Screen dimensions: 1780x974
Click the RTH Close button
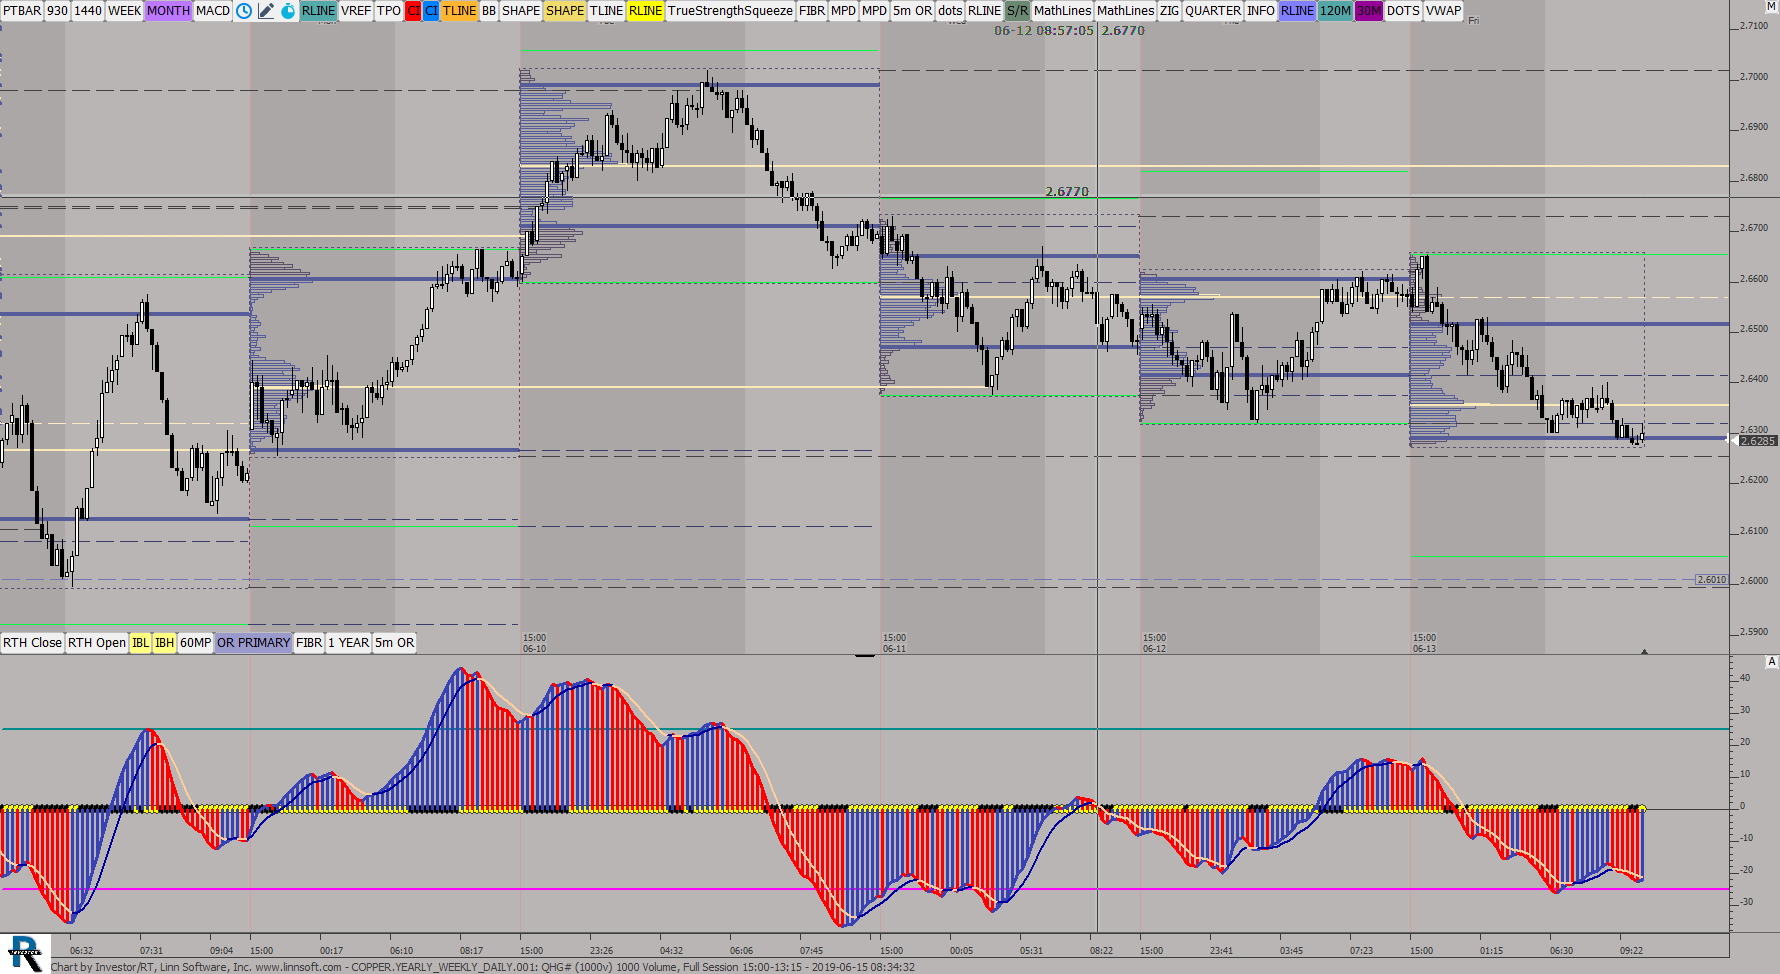coord(32,643)
